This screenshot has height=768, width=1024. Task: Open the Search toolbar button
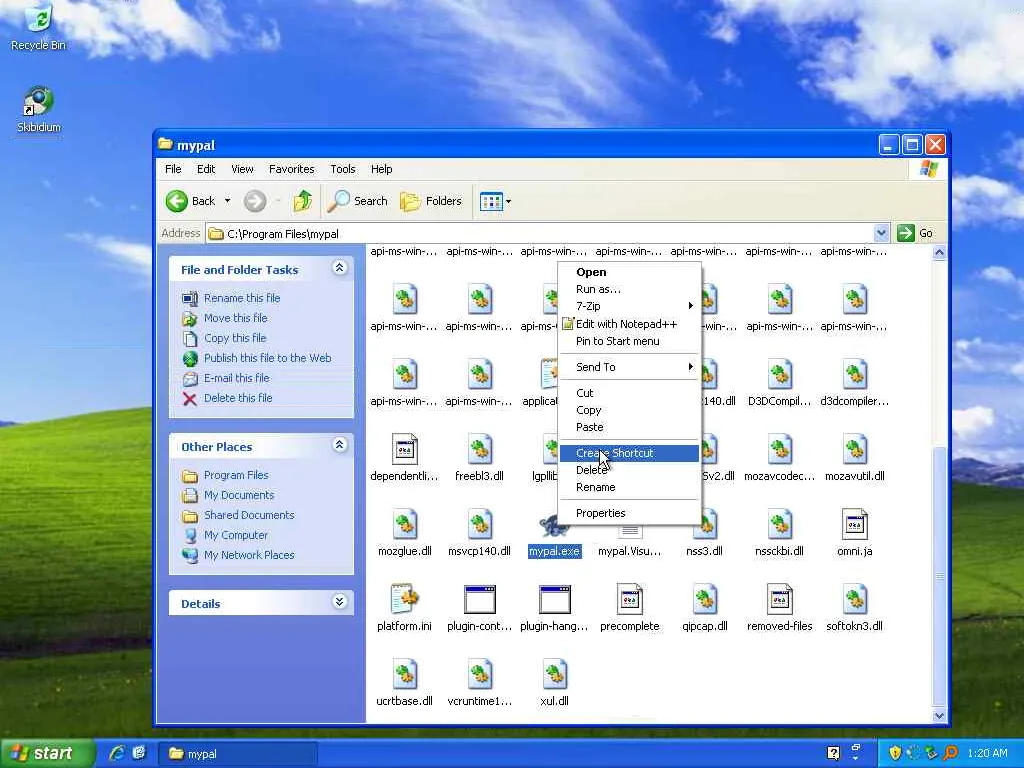point(357,201)
